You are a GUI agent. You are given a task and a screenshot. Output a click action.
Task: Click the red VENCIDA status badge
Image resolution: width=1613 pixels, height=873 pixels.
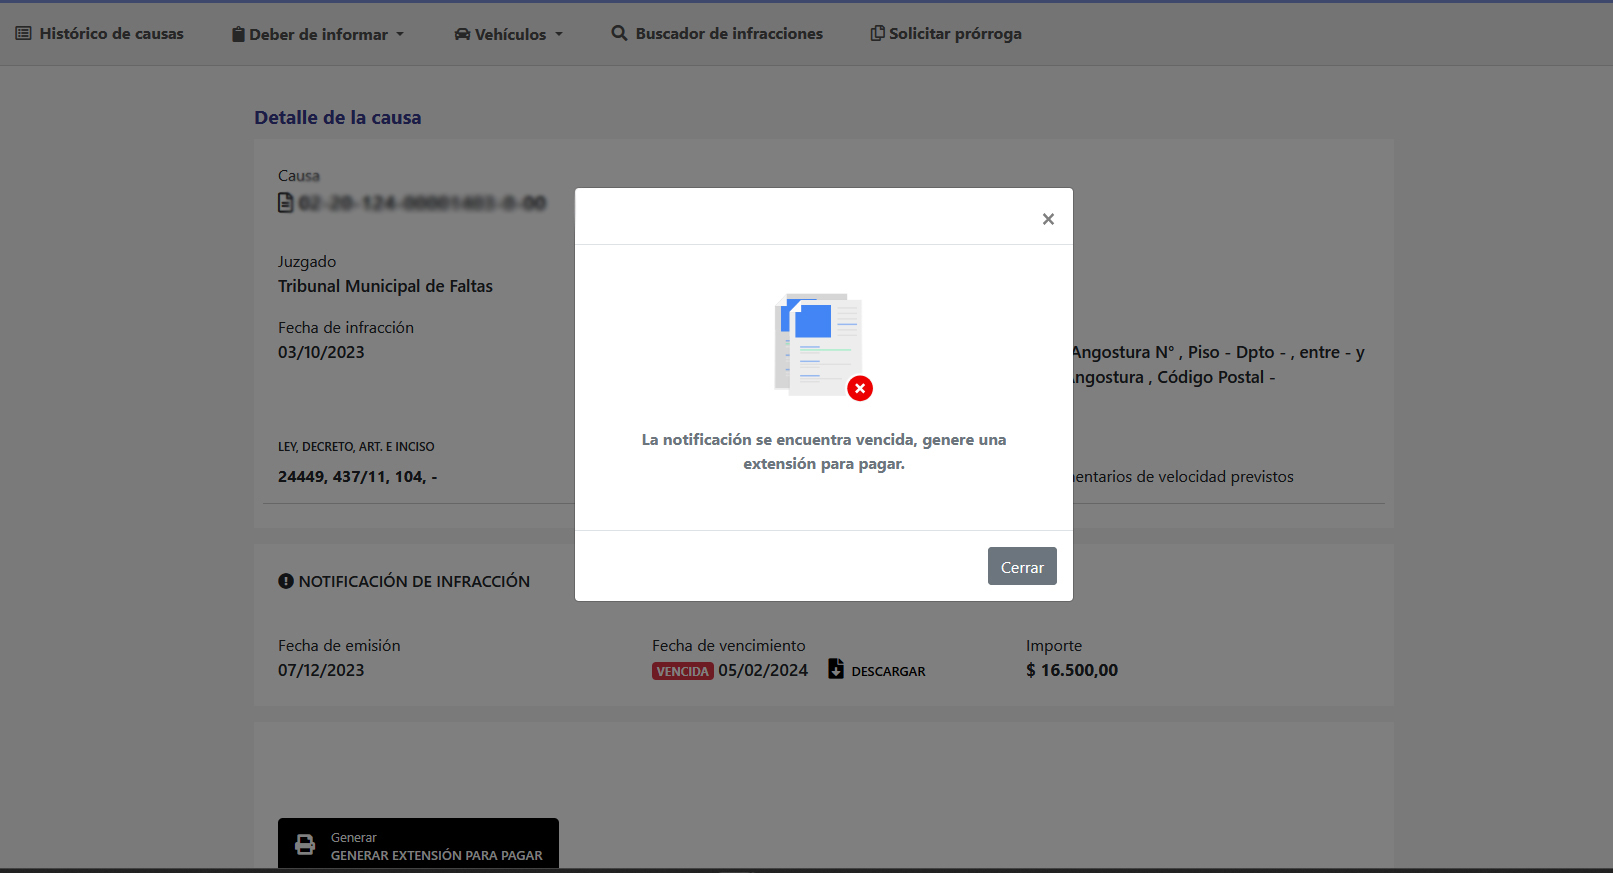click(x=683, y=671)
